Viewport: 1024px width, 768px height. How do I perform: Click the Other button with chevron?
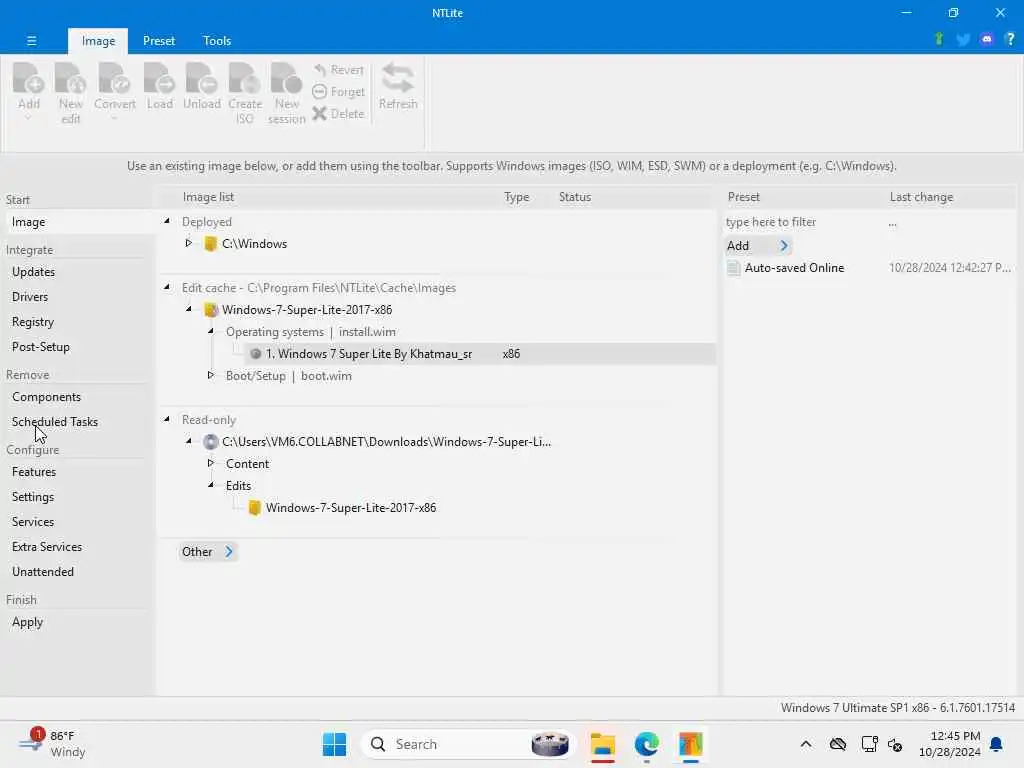[208, 552]
